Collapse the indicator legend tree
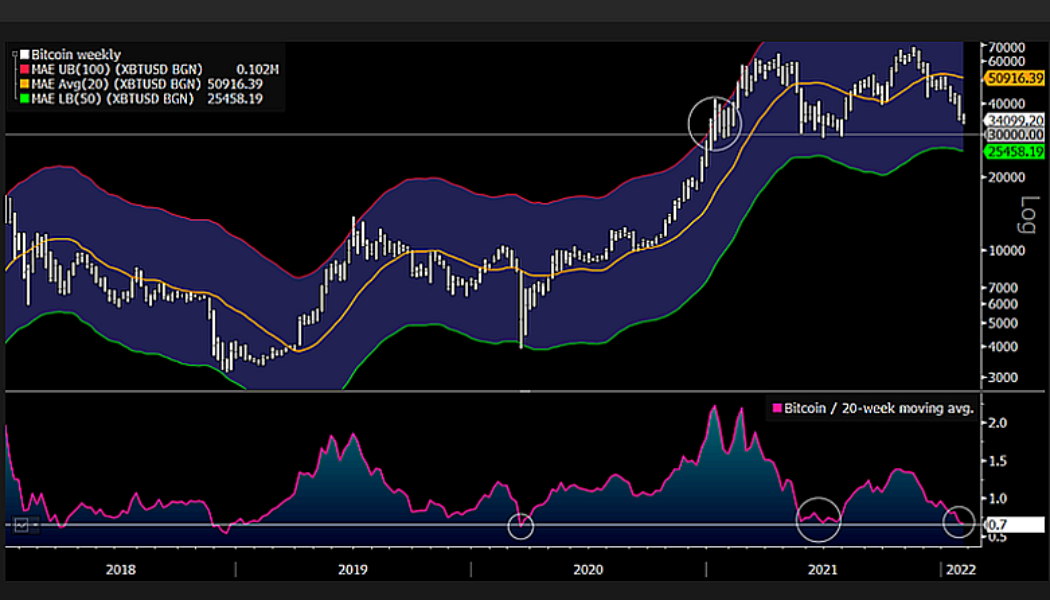The width and height of the screenshot is (1050, 600). coord(13,53)
